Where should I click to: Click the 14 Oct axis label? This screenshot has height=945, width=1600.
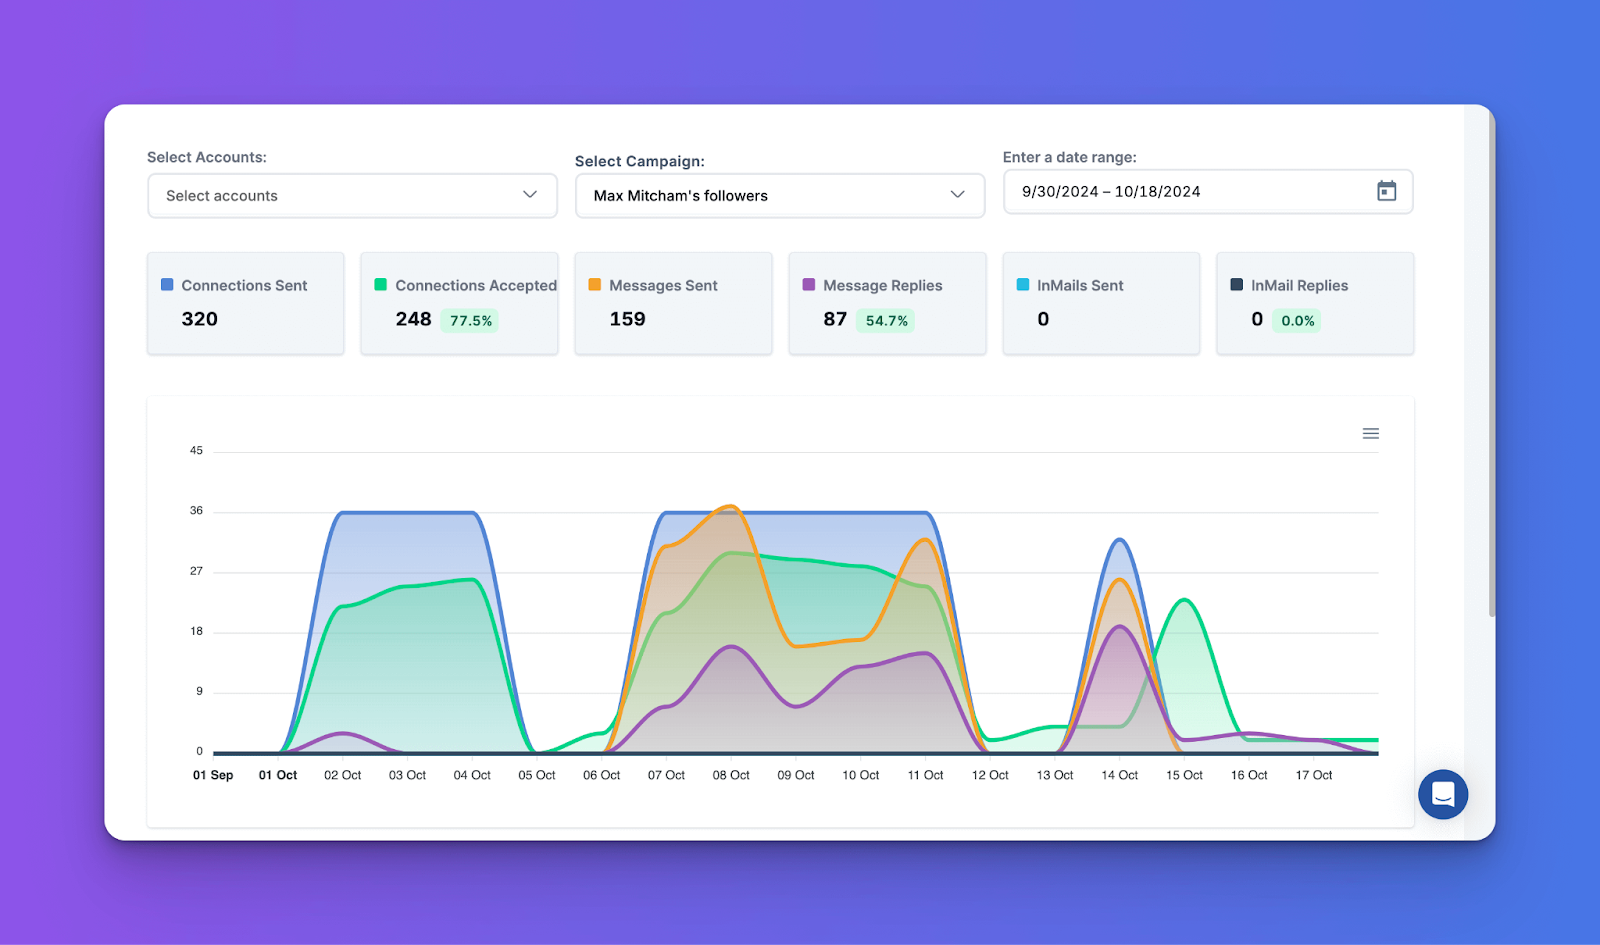tap(1120, 775)
